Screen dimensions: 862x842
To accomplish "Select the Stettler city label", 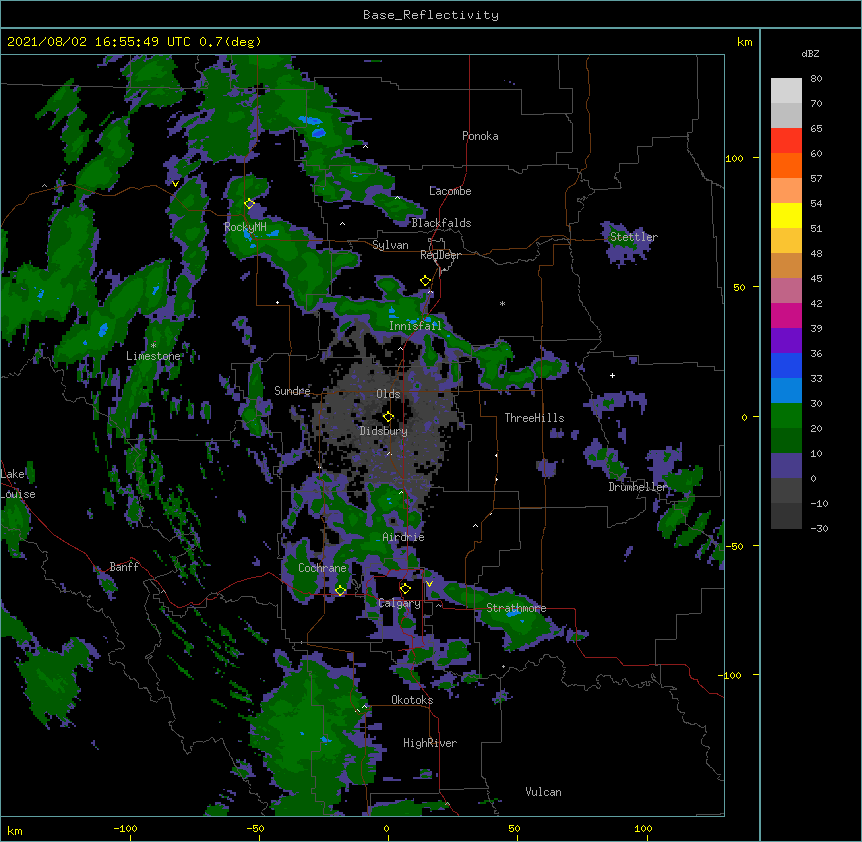I will point(634,237).
